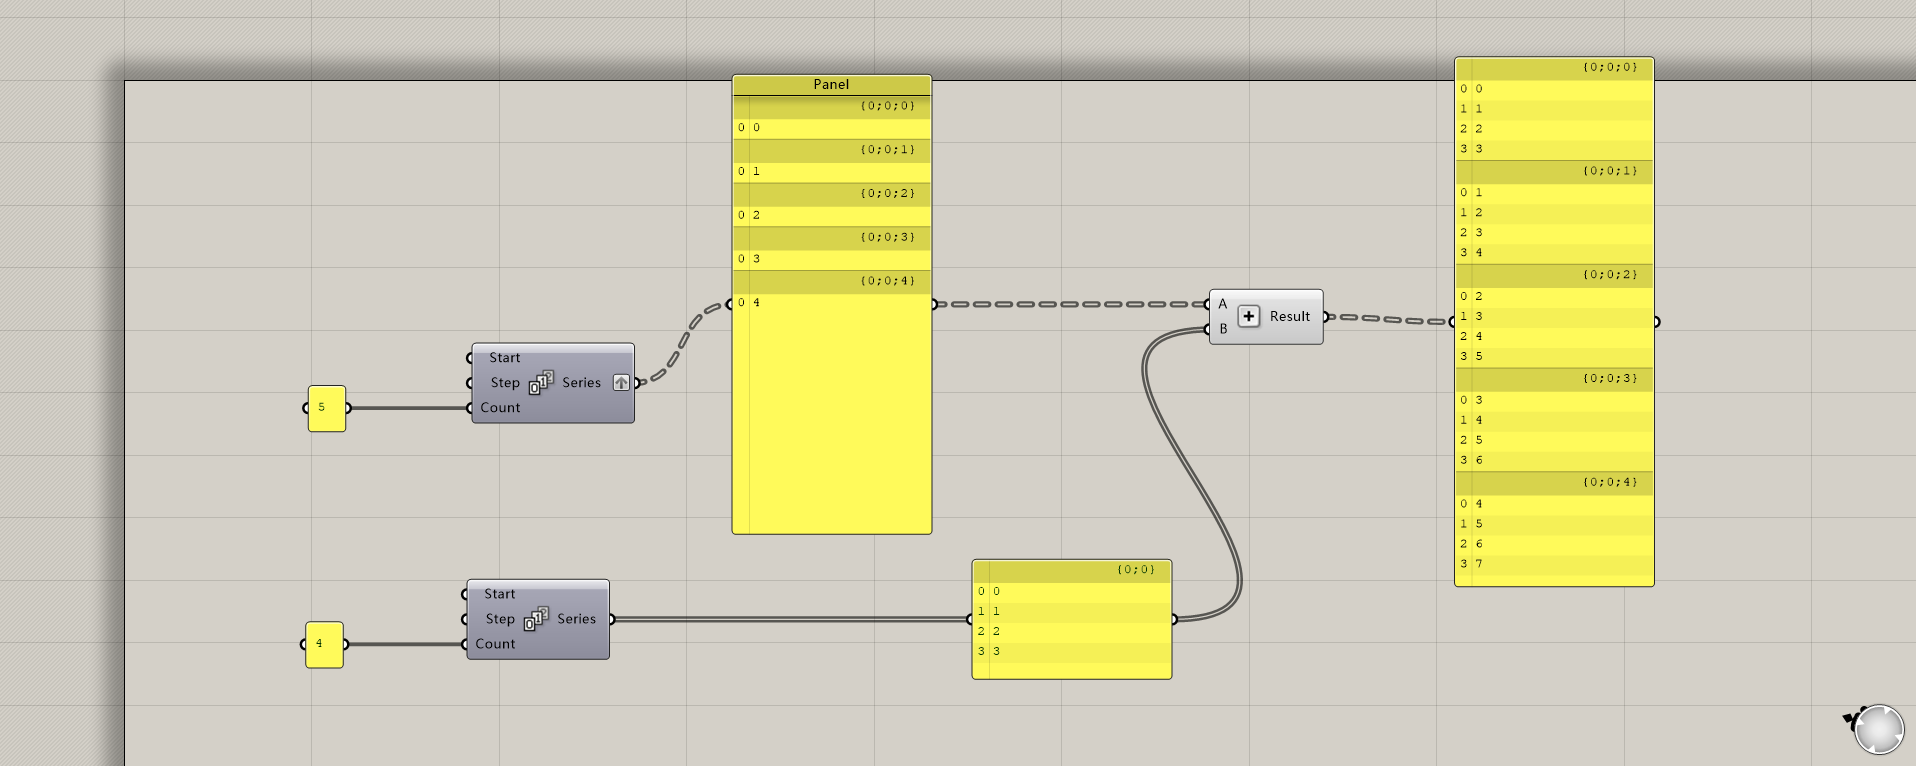
Task: Click the canvas compass widget
Action: [1877, 728]
